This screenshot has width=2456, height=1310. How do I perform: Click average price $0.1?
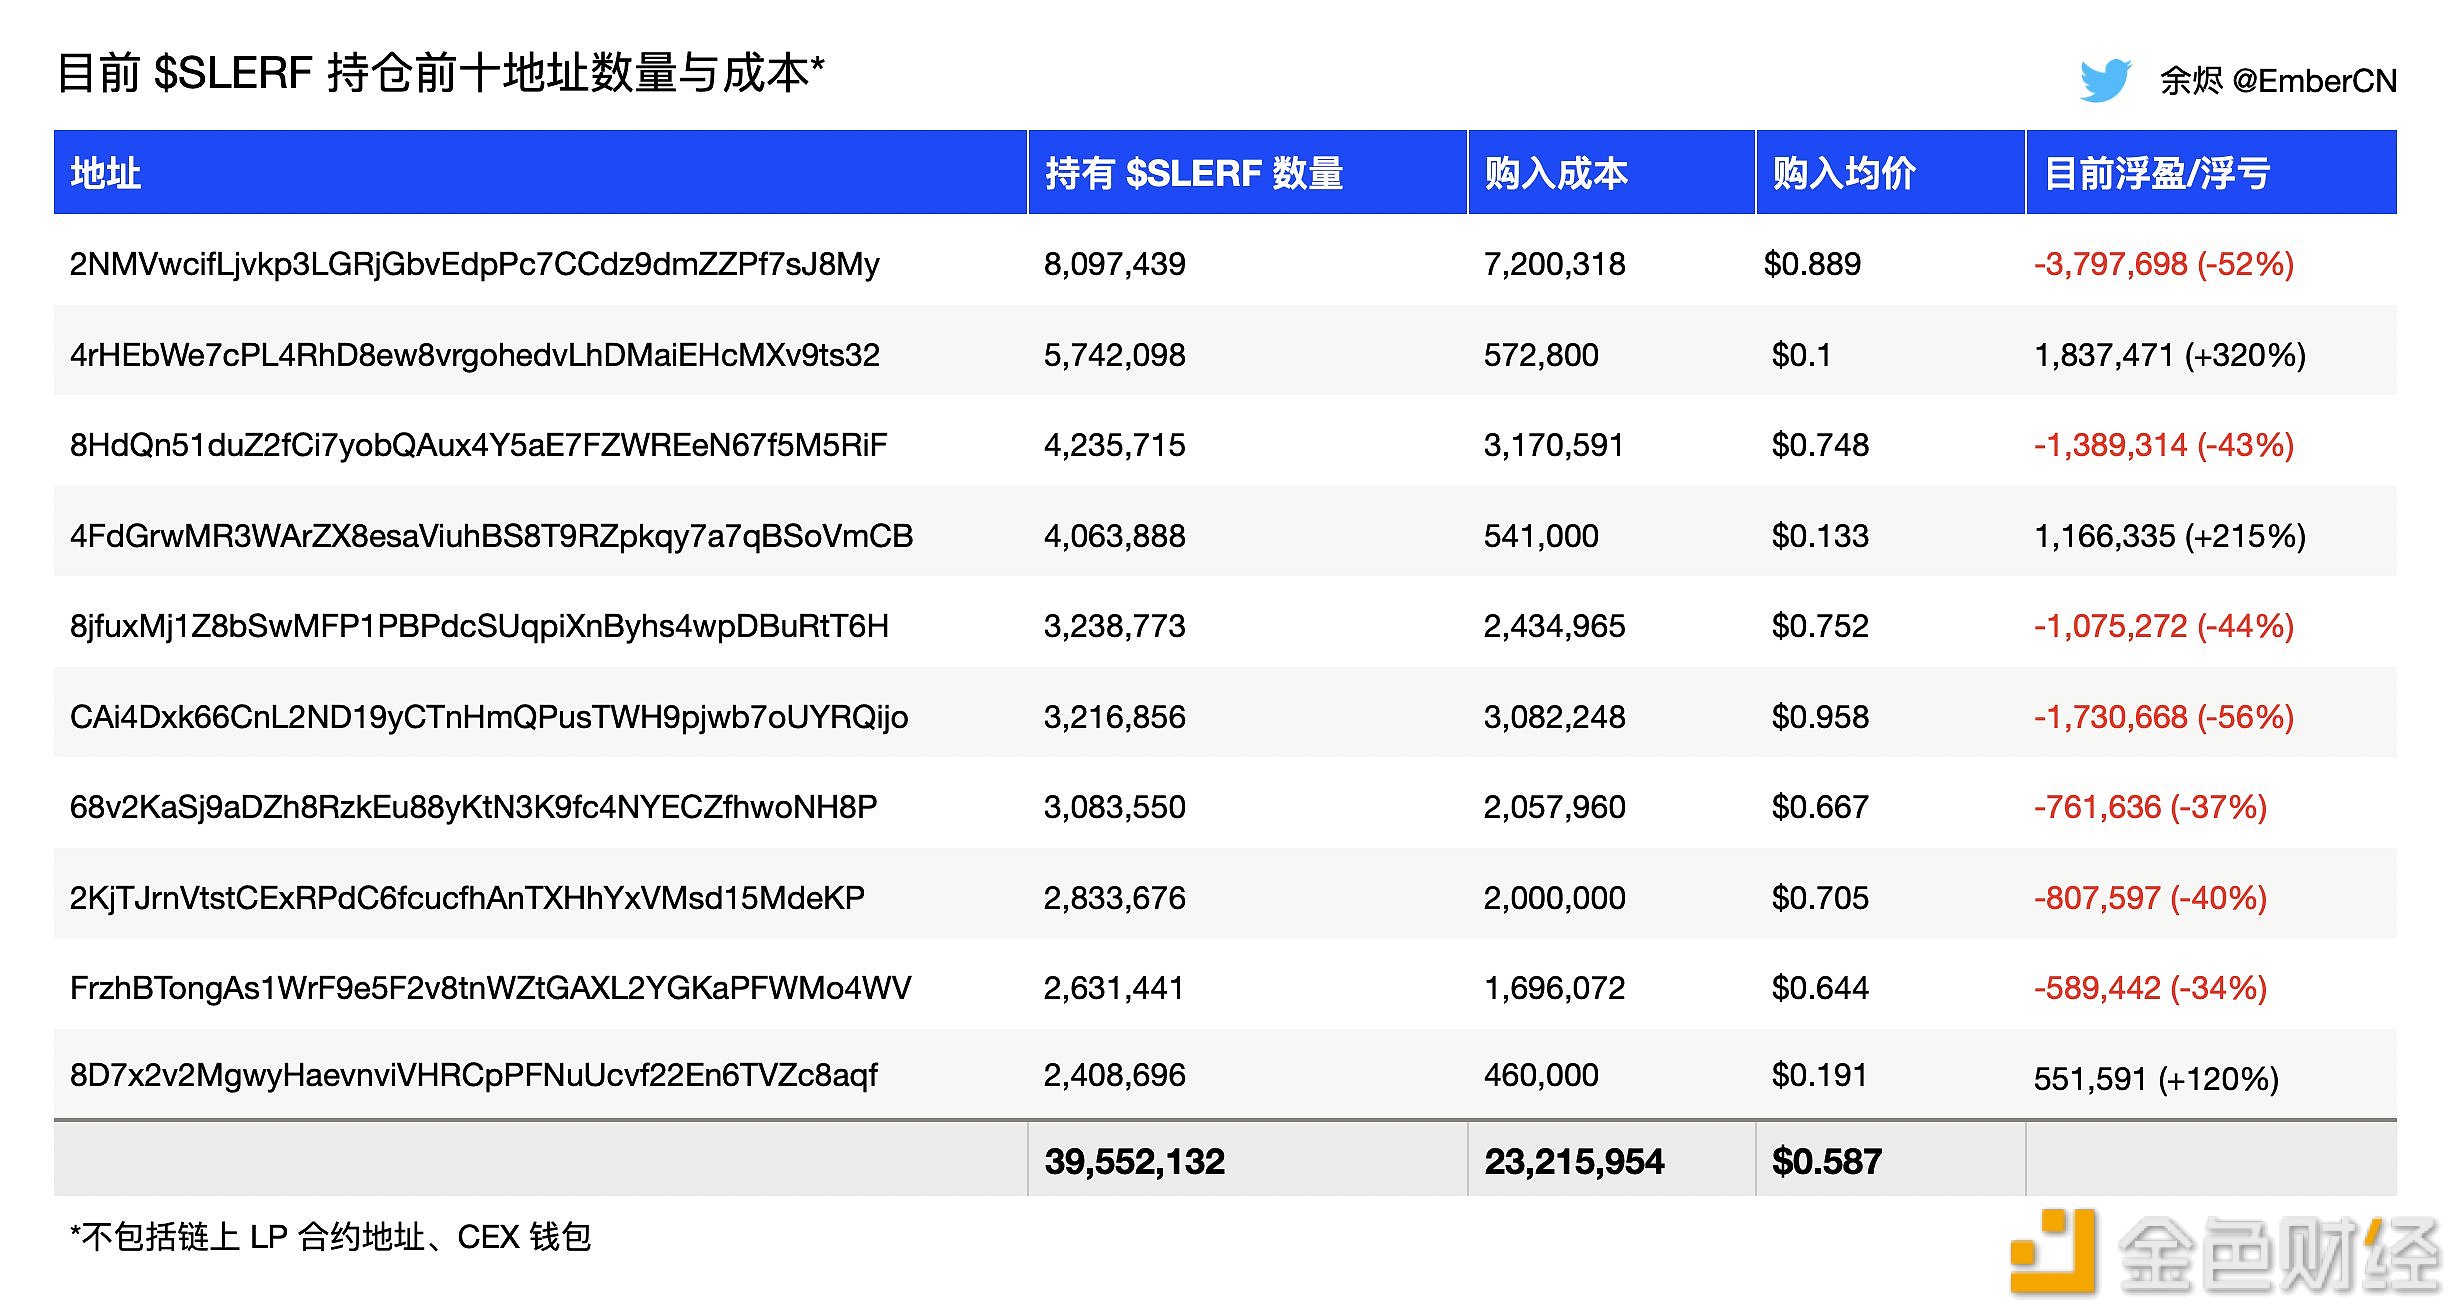(x=1801, y=355)
